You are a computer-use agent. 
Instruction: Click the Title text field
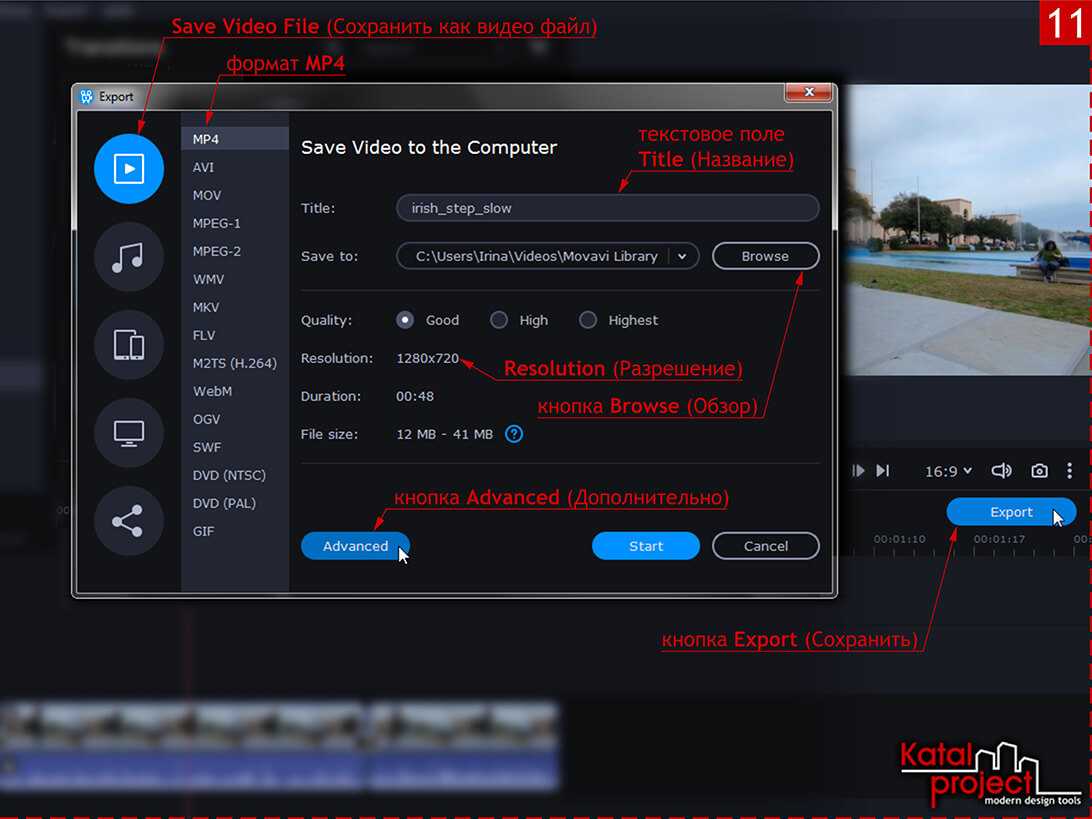pos(607,208)
